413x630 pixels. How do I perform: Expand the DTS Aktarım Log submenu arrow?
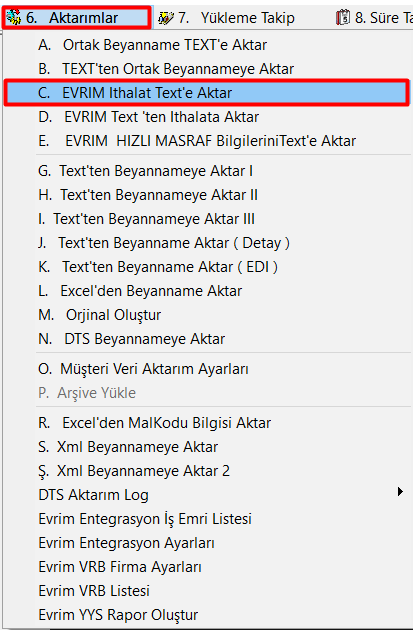[400, 491]
